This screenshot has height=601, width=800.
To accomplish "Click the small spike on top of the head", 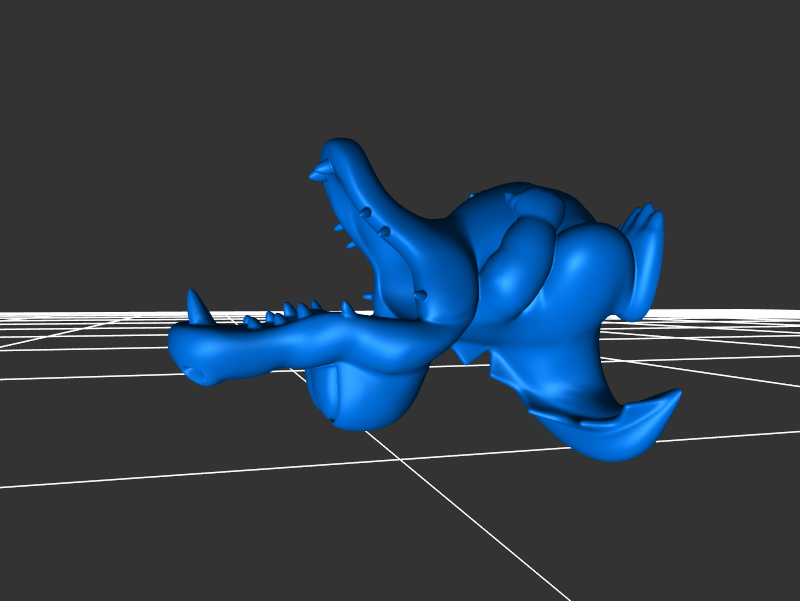I will [x=511, y=200].
